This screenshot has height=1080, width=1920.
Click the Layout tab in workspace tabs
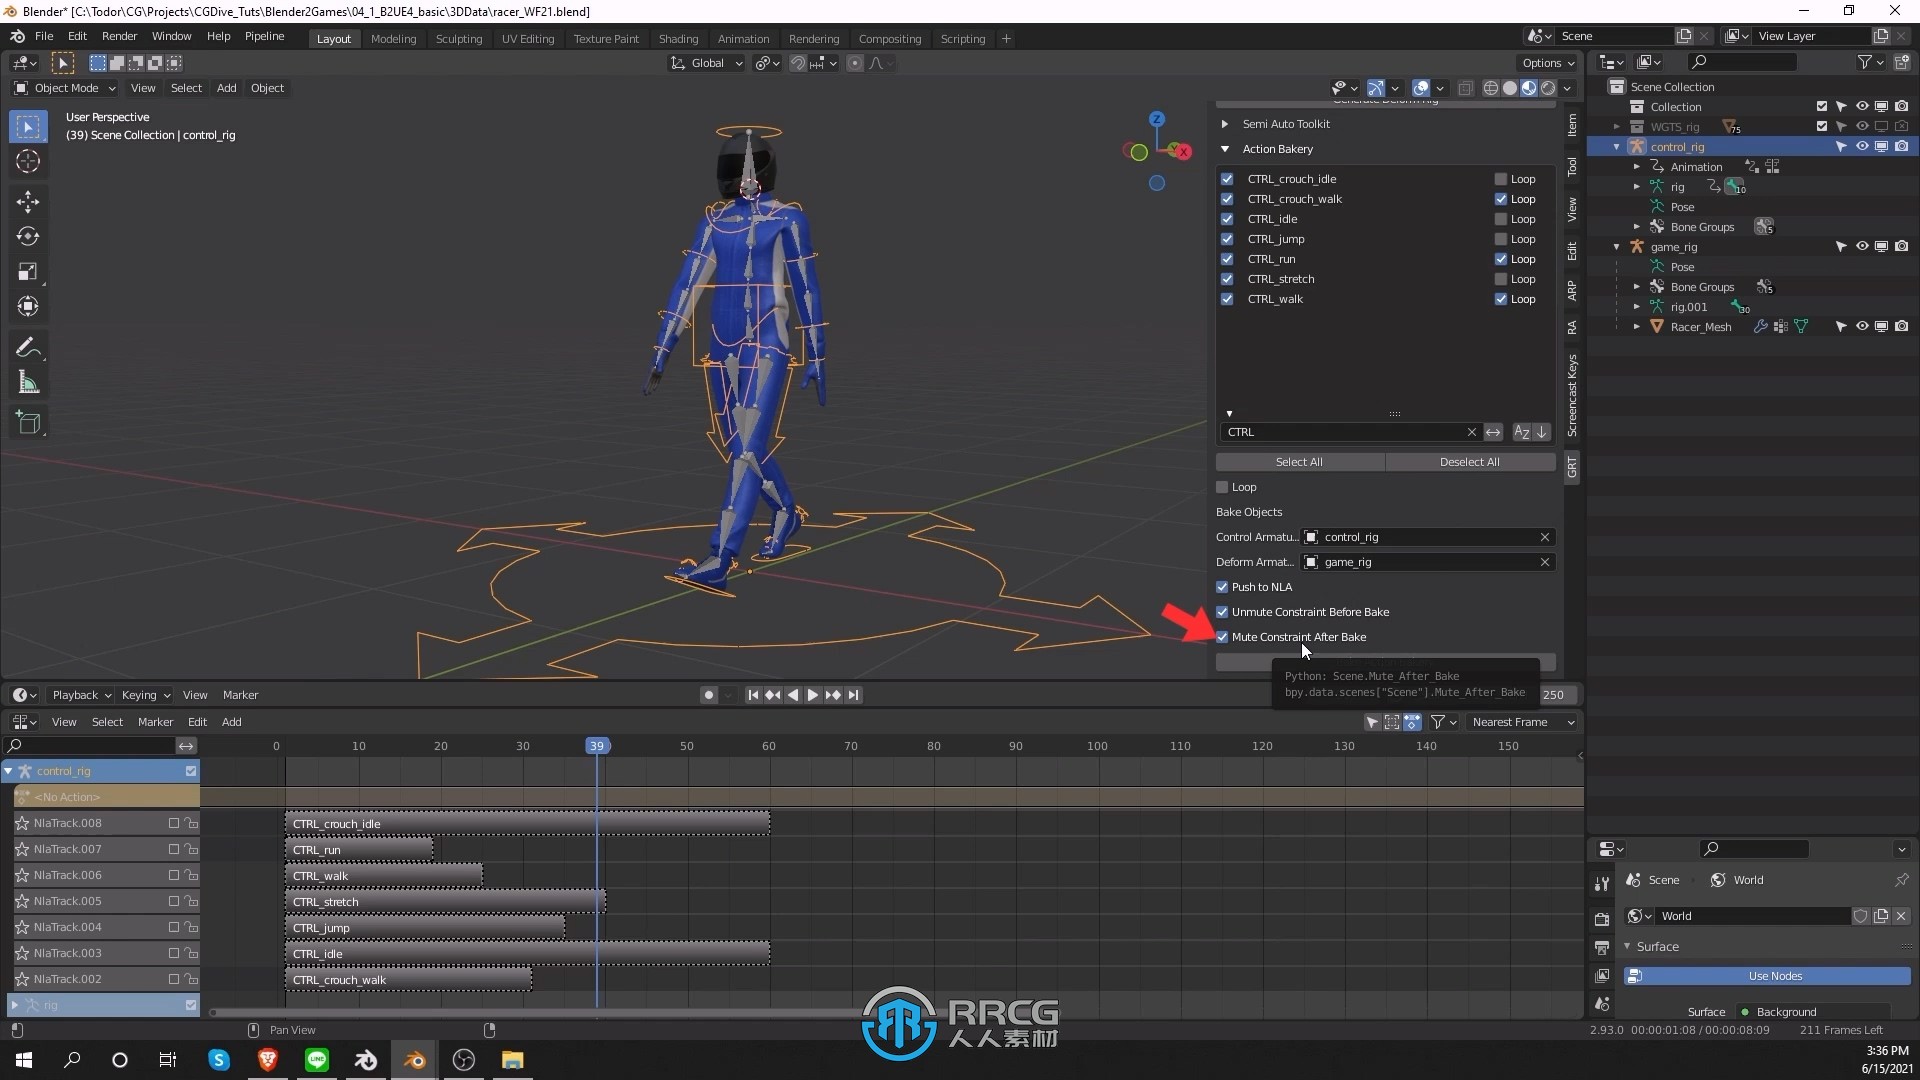tap(332, 37)
